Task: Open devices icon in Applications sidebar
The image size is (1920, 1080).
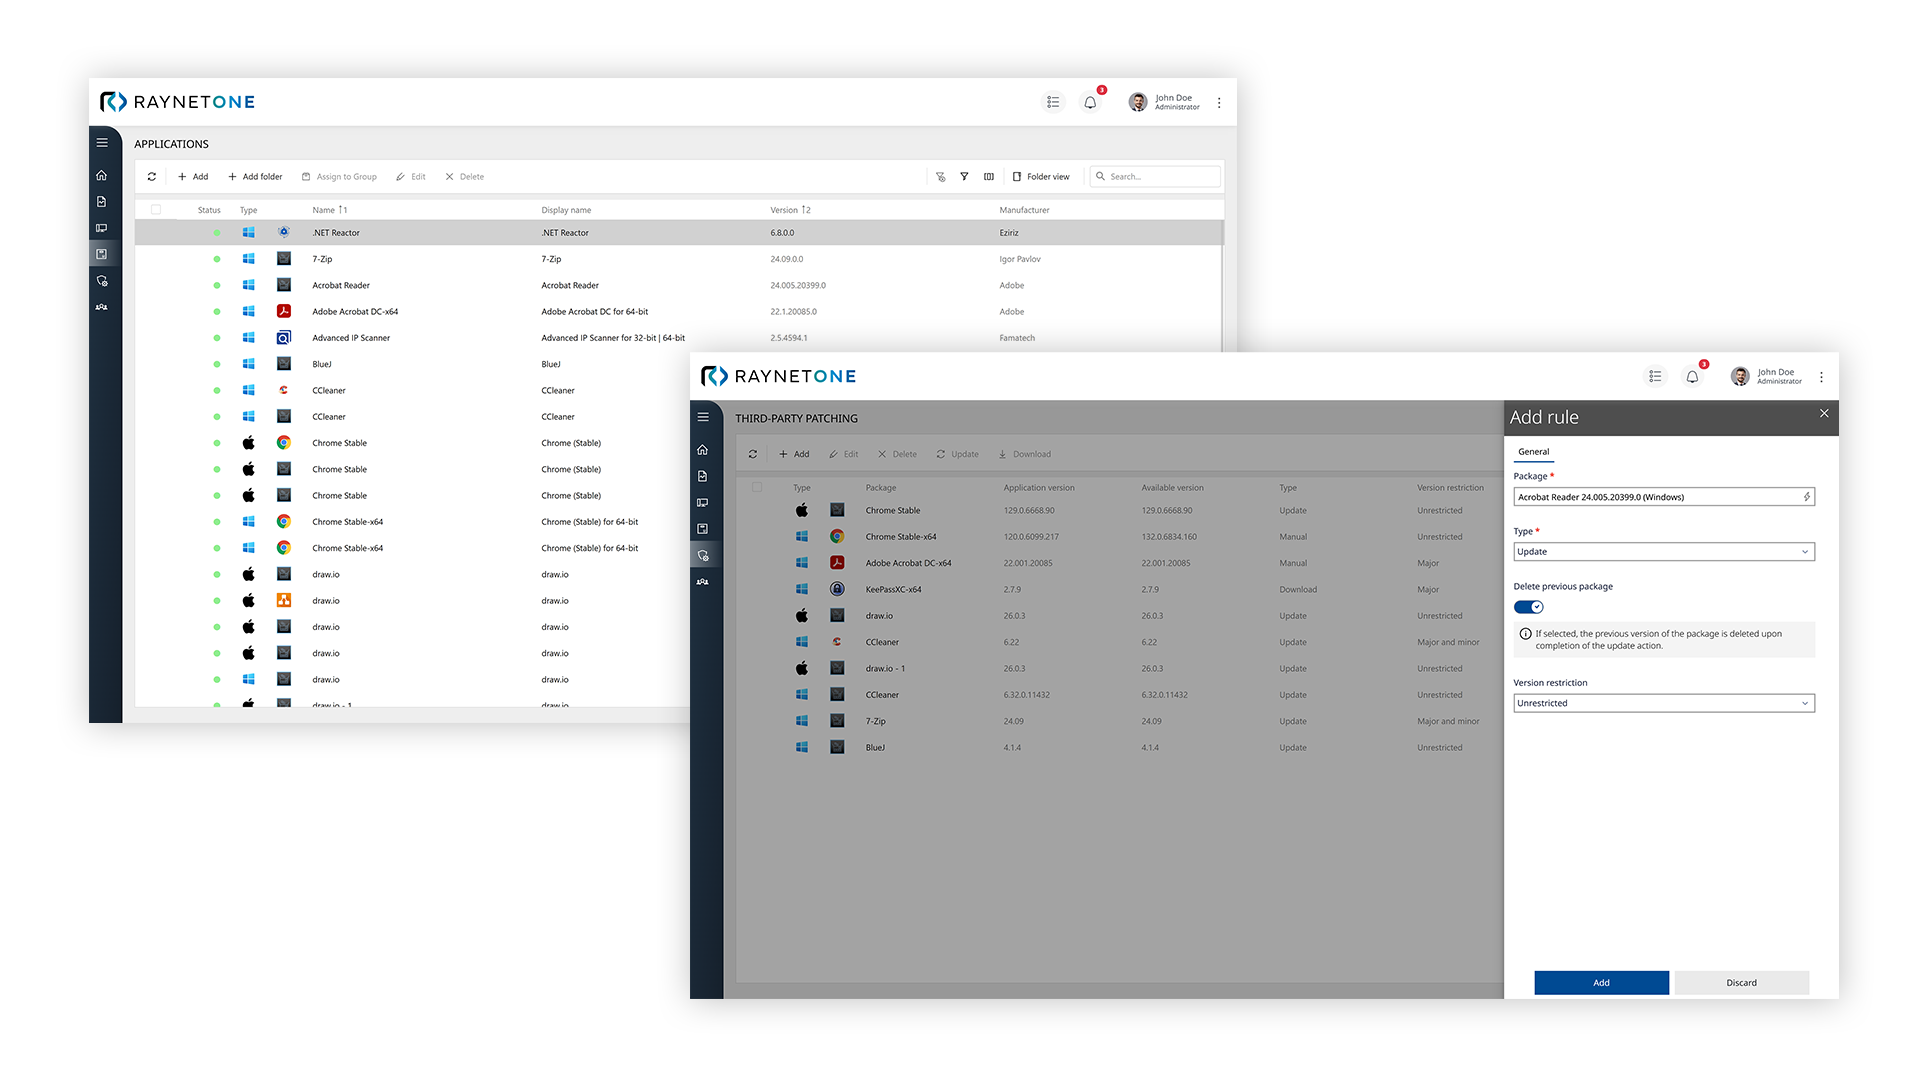Action: pos(102,228)
